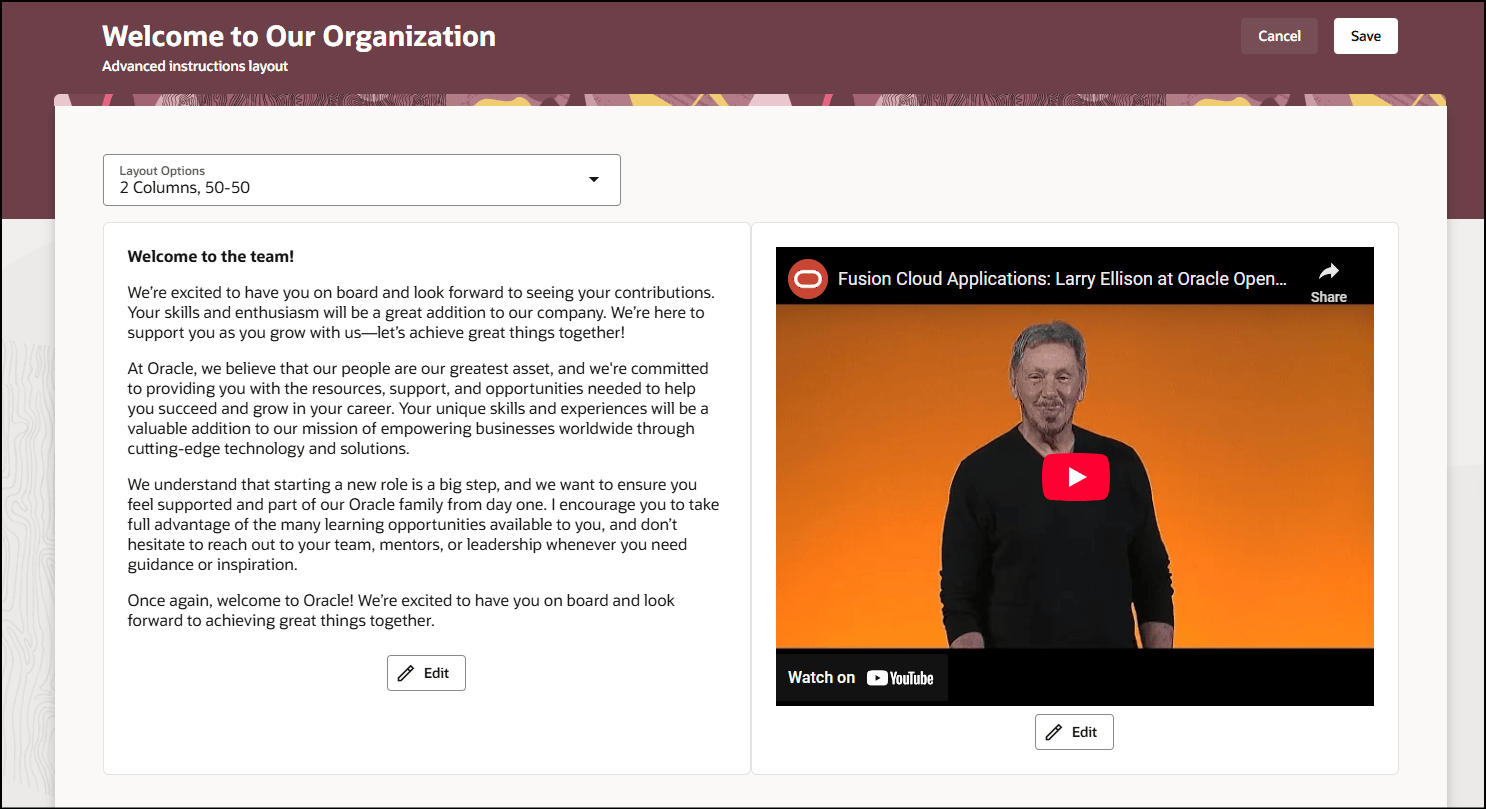
Task: Click the paragraph starting 'At Oracle, we believe'
Action: point(420,408)
